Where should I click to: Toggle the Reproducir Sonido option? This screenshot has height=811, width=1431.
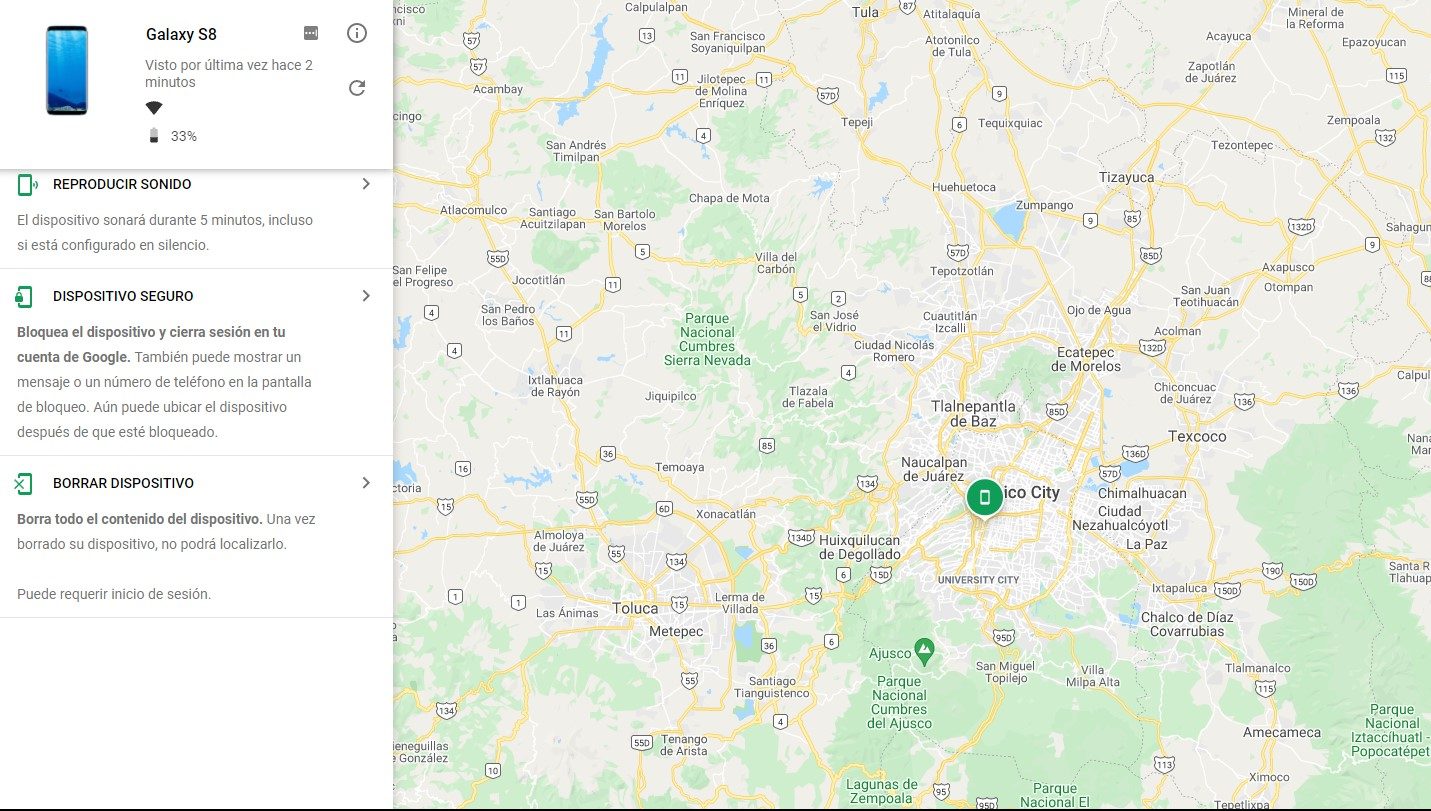122,184
